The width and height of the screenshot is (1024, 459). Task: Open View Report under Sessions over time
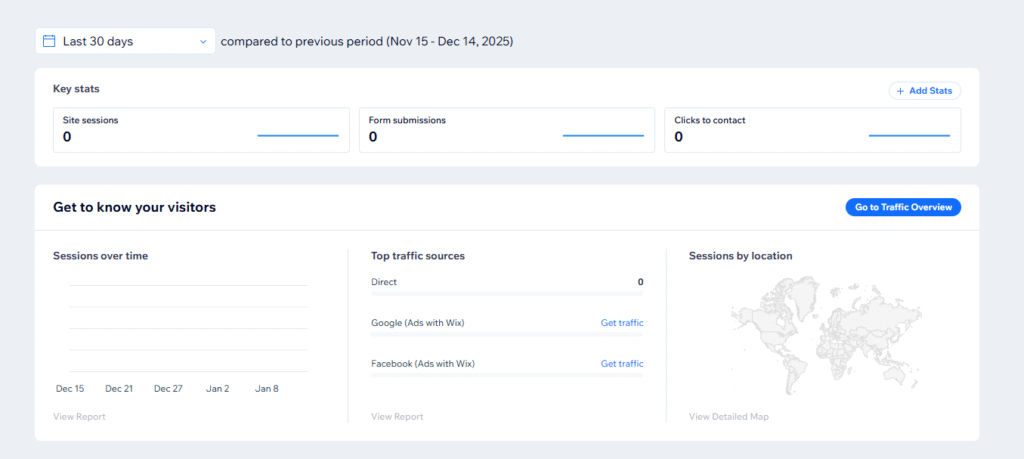point(79,417)
